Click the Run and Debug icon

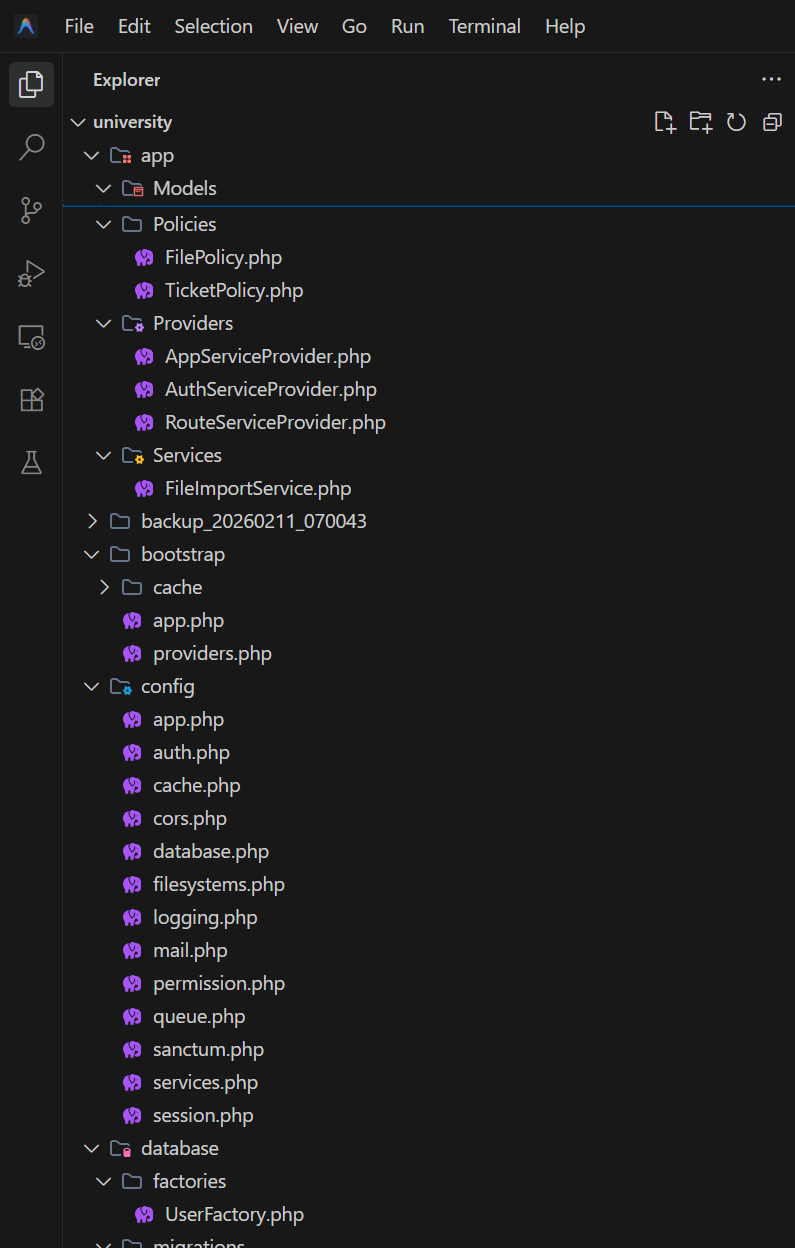(31, 273)
